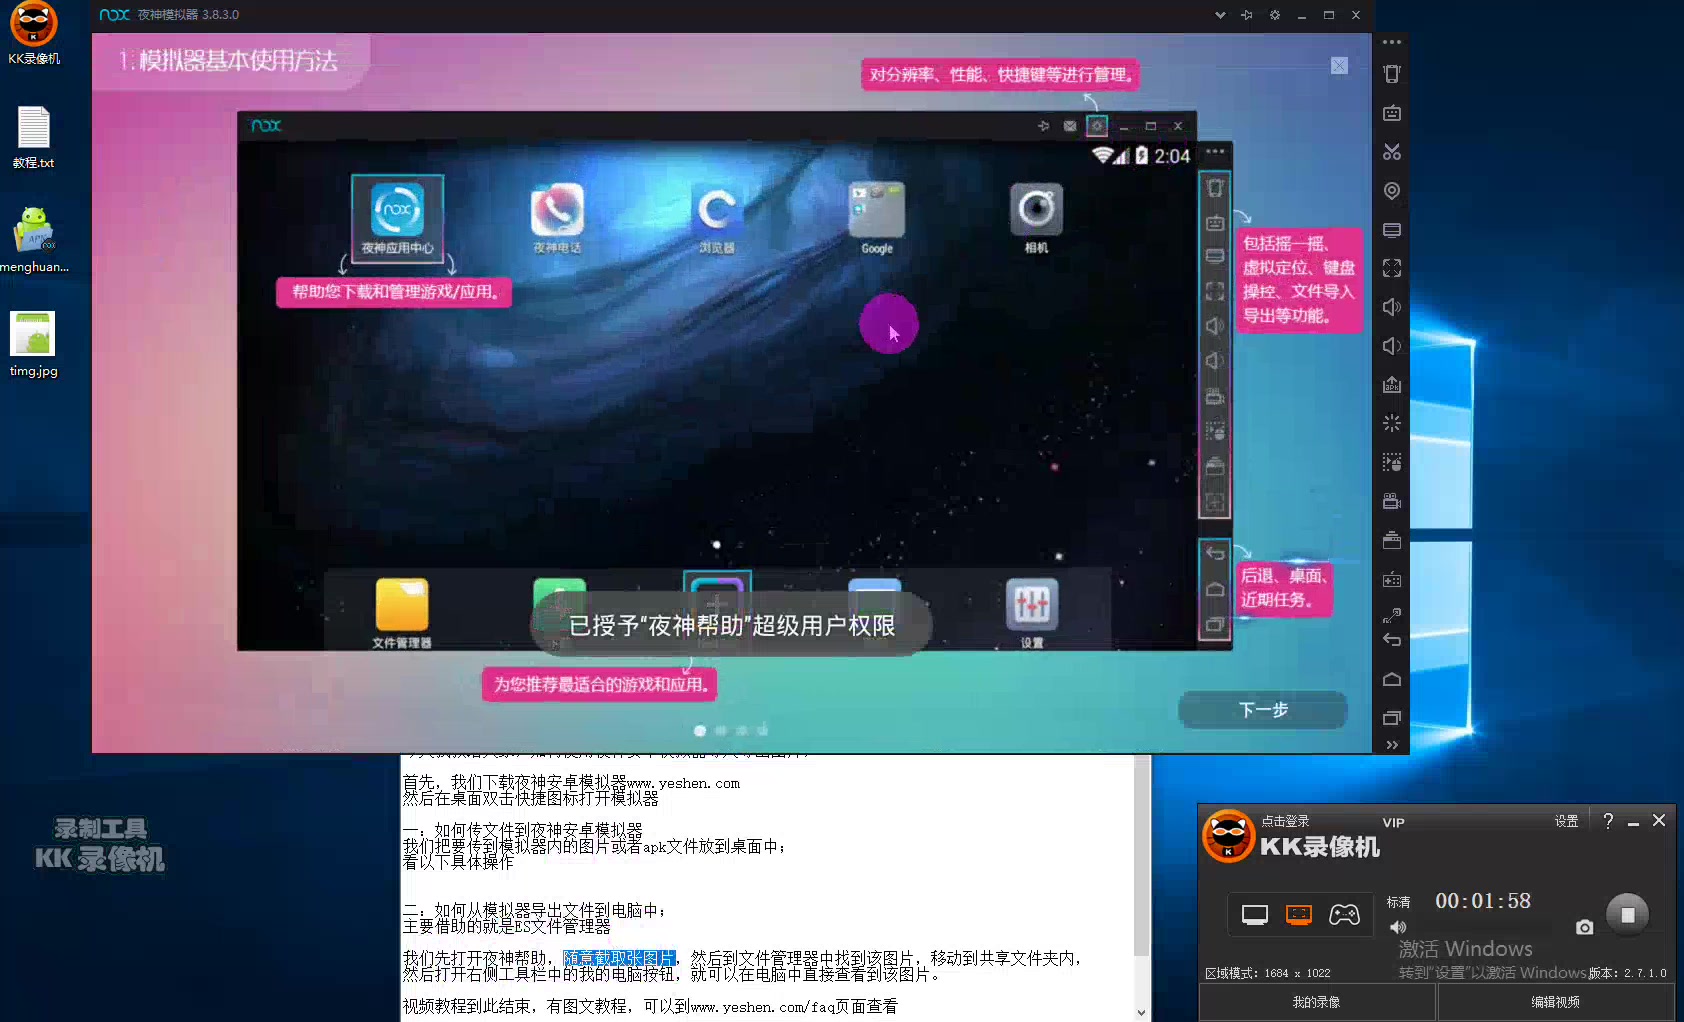Screen dimensions: 1684x1022
Task: Click the line 看以下具体操作
Action: [x=458, y=862]
